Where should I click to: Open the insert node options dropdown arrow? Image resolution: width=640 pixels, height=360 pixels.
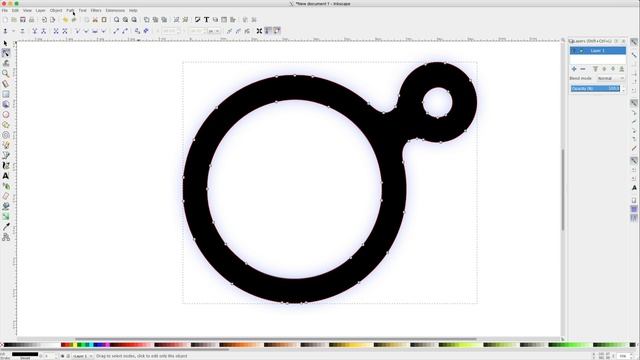coord(13,31)
